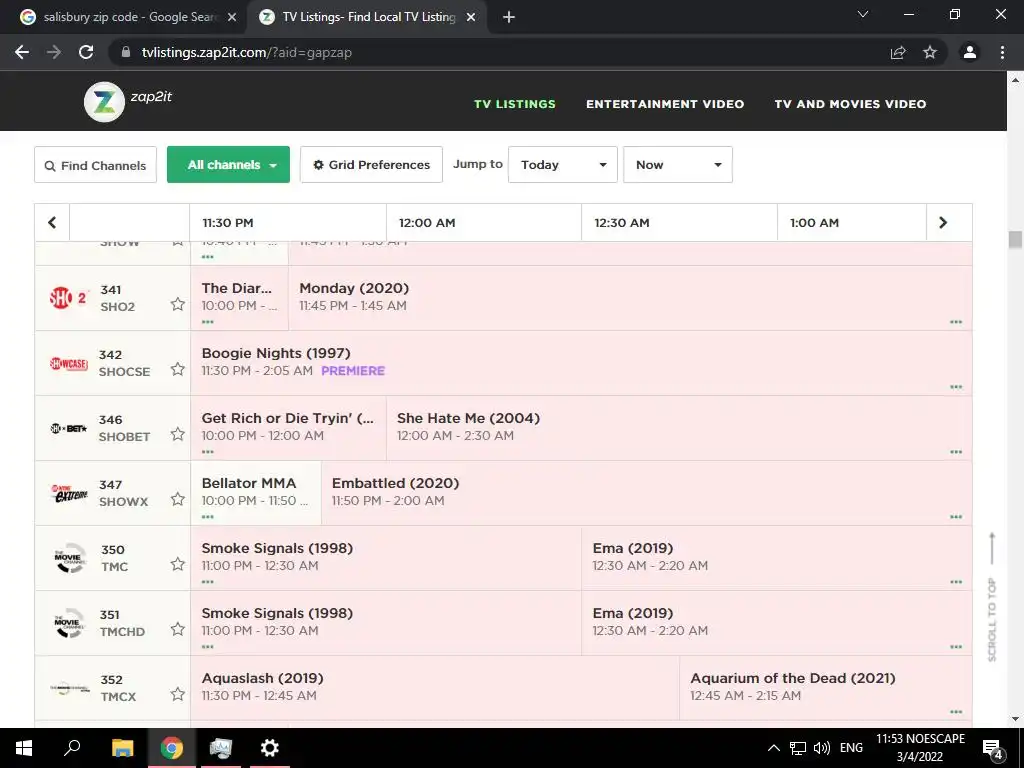The height and width of the screenshot is (768, 1024).
Task: Open Windows taskbar search
Action: click(72, 748)
